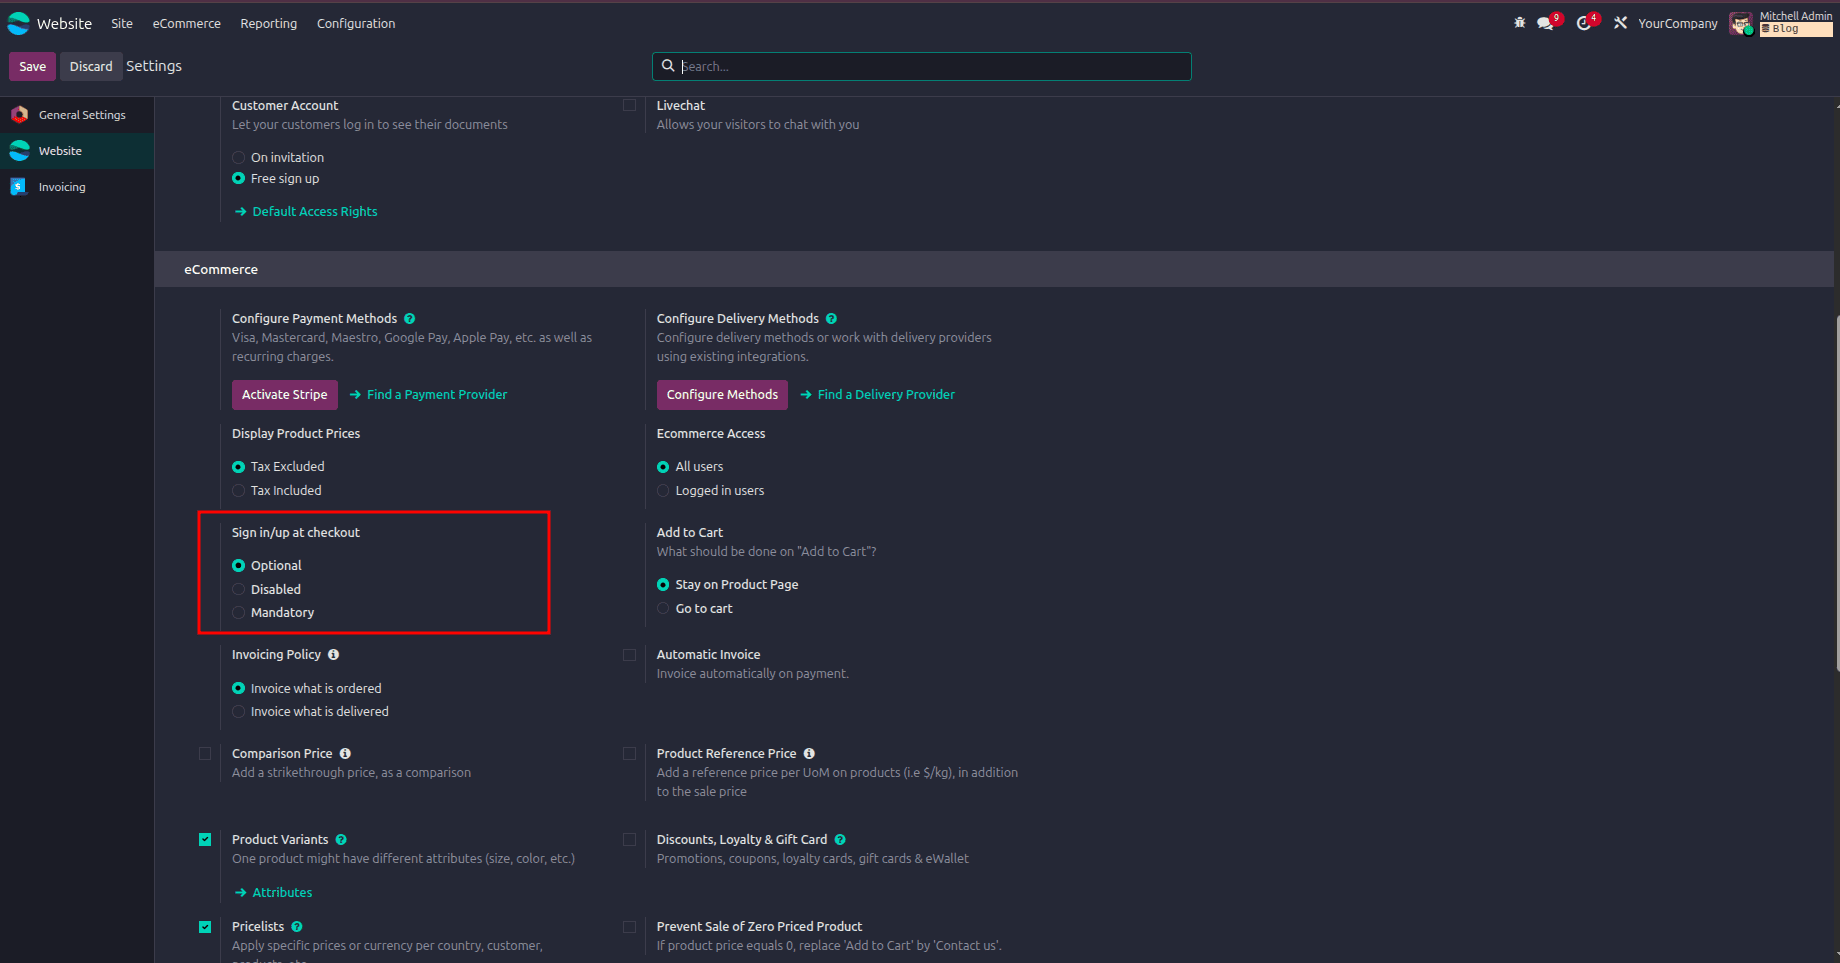Open the debug bug icon menu
This screenshot has height=963, width=1840.
point(1520,23)
